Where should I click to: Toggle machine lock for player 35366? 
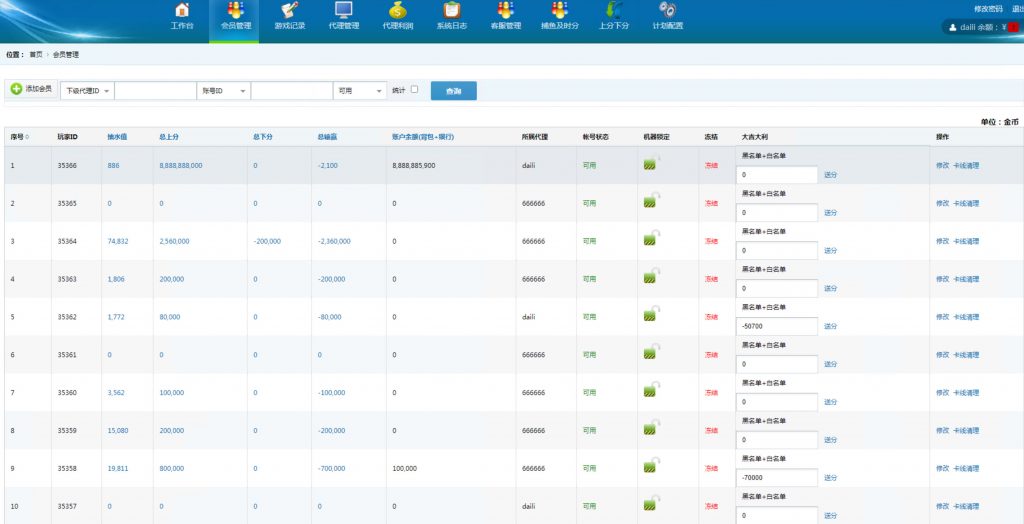(651, 162)
